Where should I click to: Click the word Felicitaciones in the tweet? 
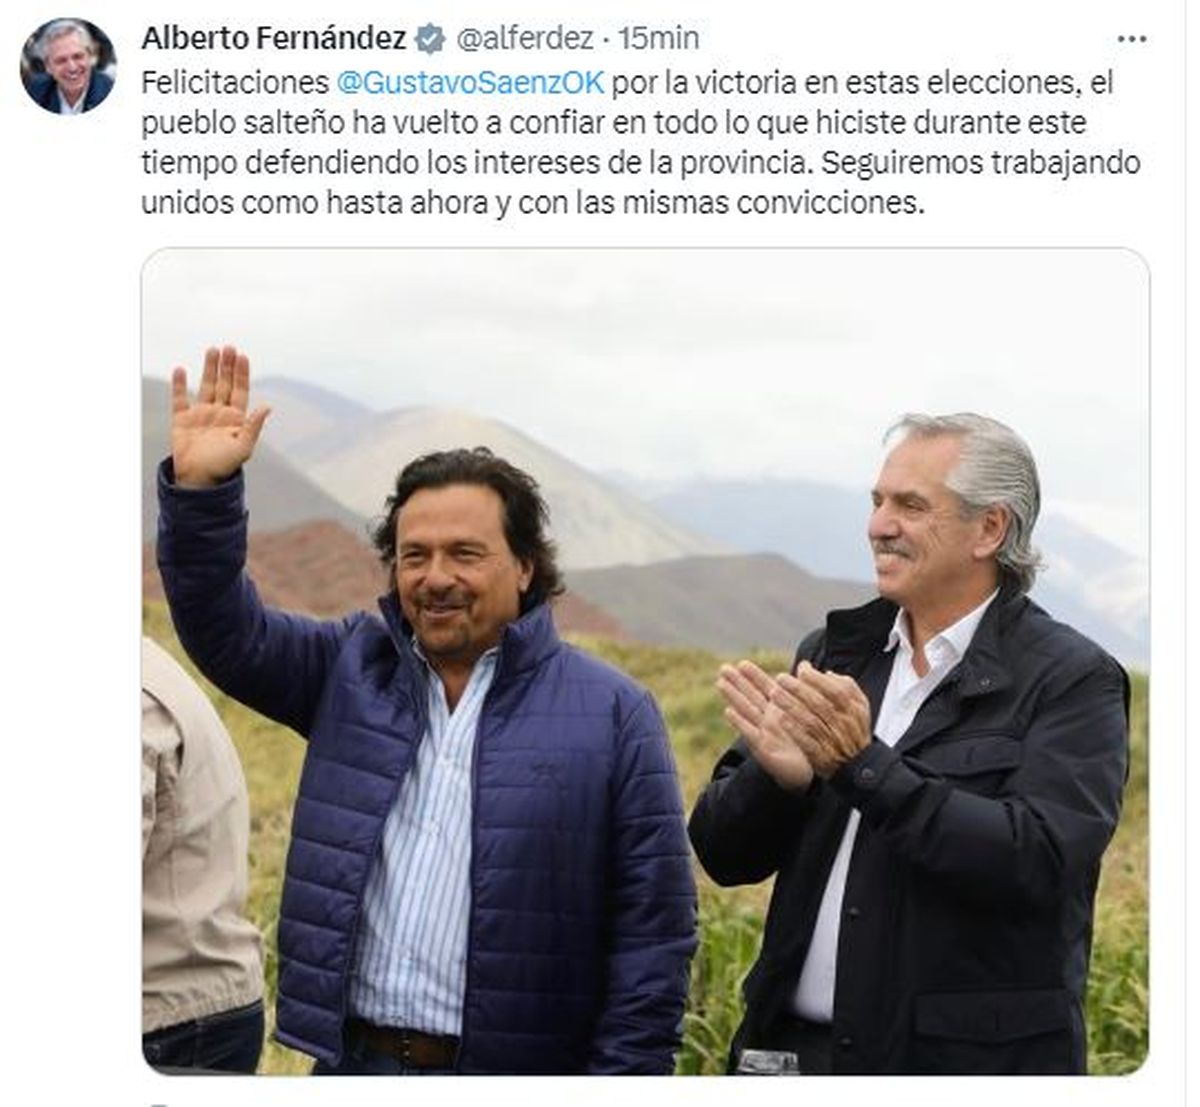235,81
